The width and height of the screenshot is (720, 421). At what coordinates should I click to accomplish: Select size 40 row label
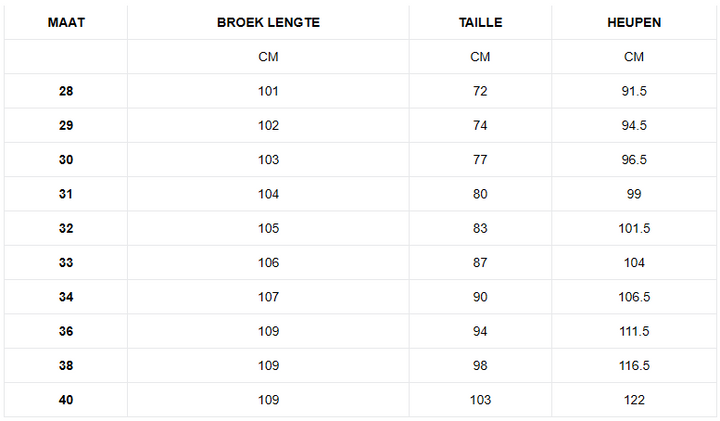click(66, 400)
